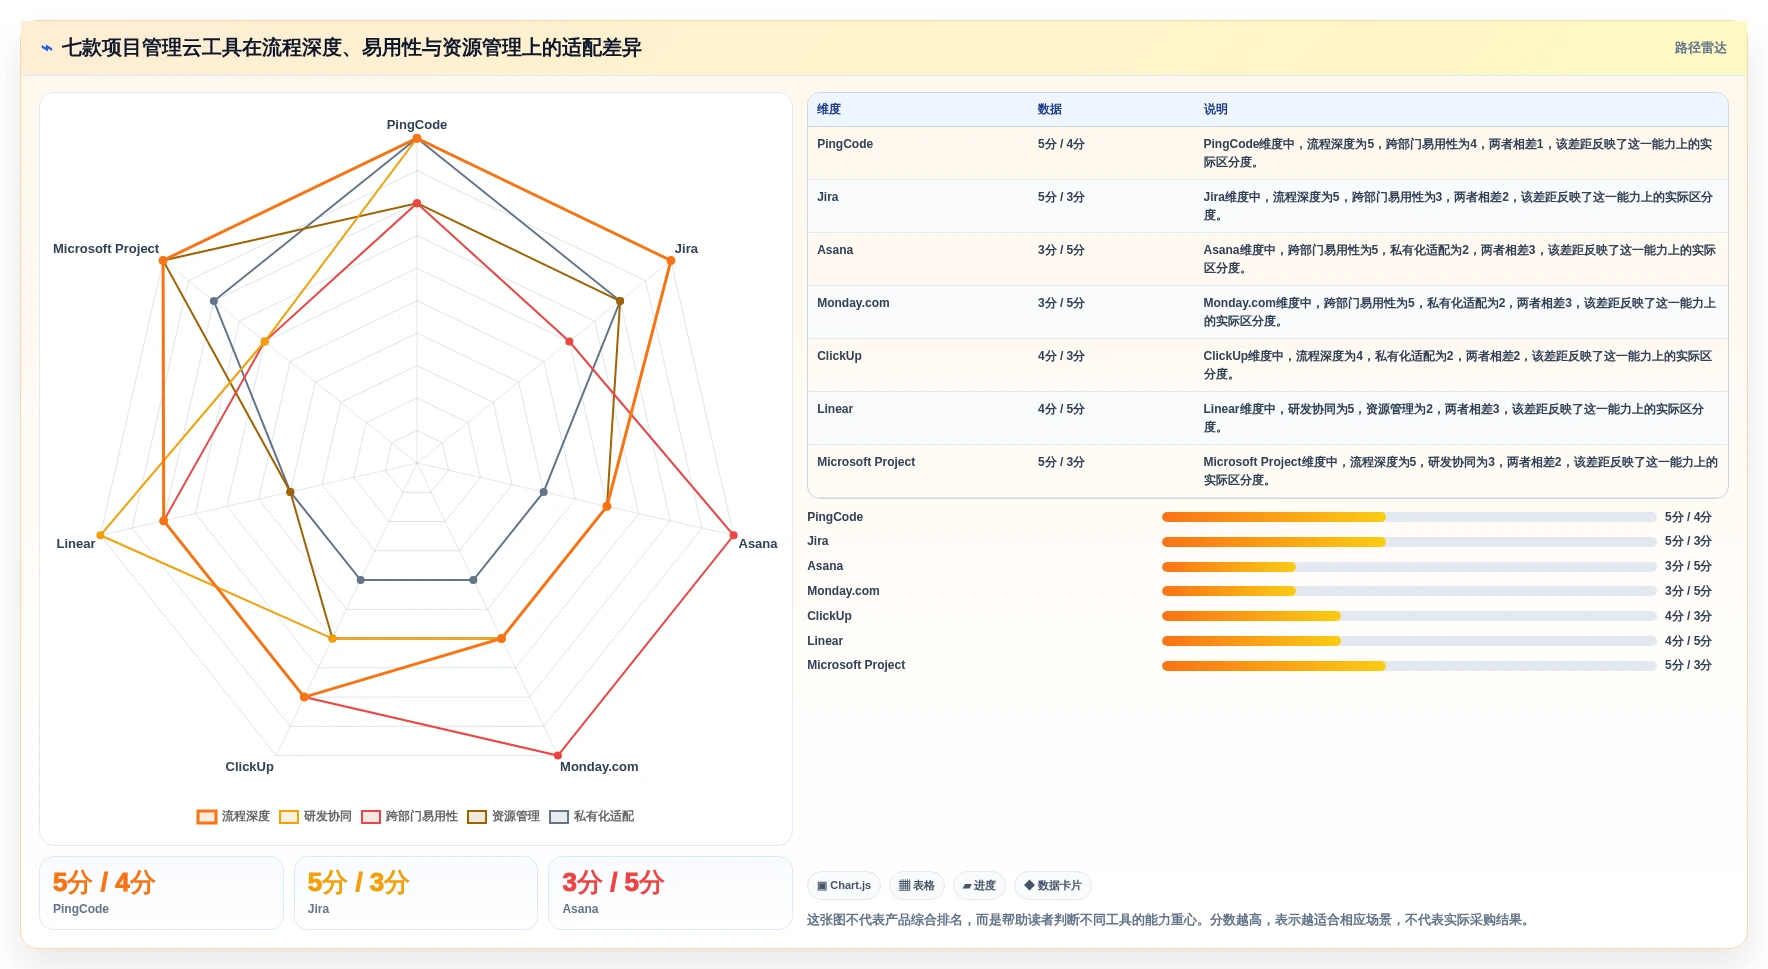
Task: Open the PingCode 5分 / 4分 summary card
Action: pos(161,893)
